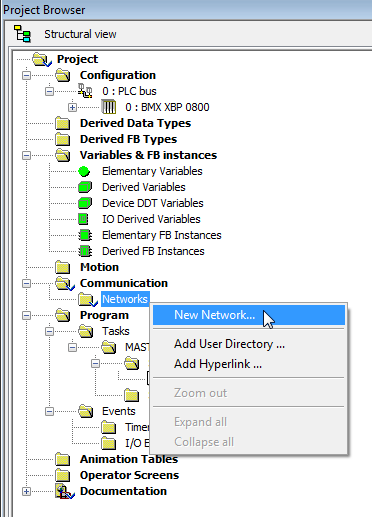This screenshot has height=517, width=372.
Task: Click the Timer events folder icon
Action: pyautogui.click(x=109, y=427)
